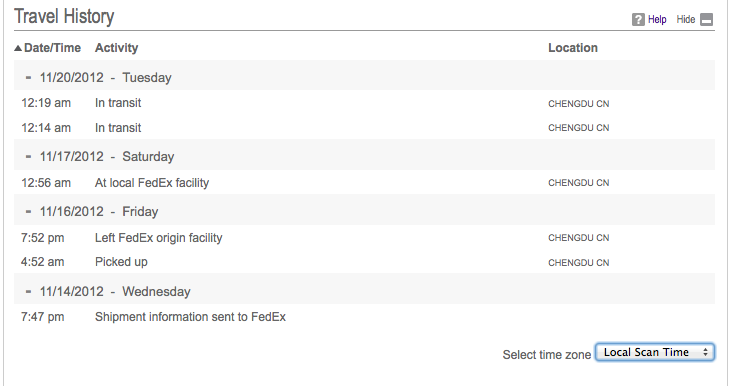Click the Activity column header
732x386 pixels.
[116, 48]
